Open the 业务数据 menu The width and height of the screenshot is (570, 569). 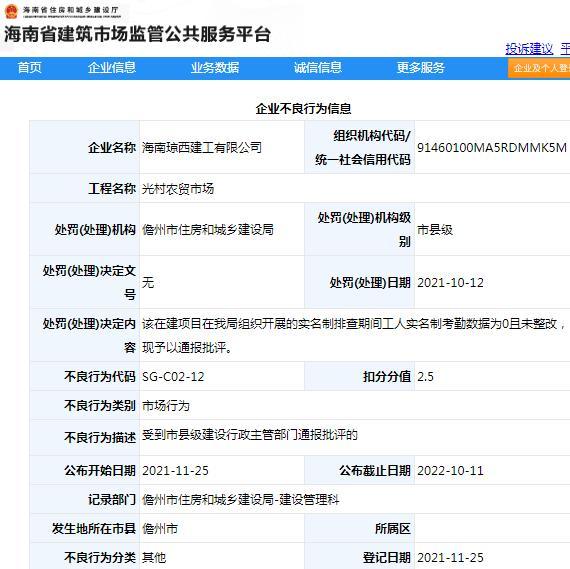coord(215,68)
